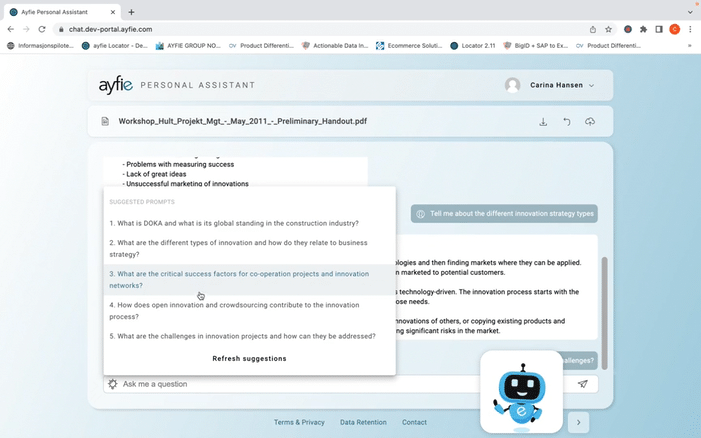This screenshot has width=701, height=438.
Task: Open the Chrome profile avatar
Action: coord(675,29)
